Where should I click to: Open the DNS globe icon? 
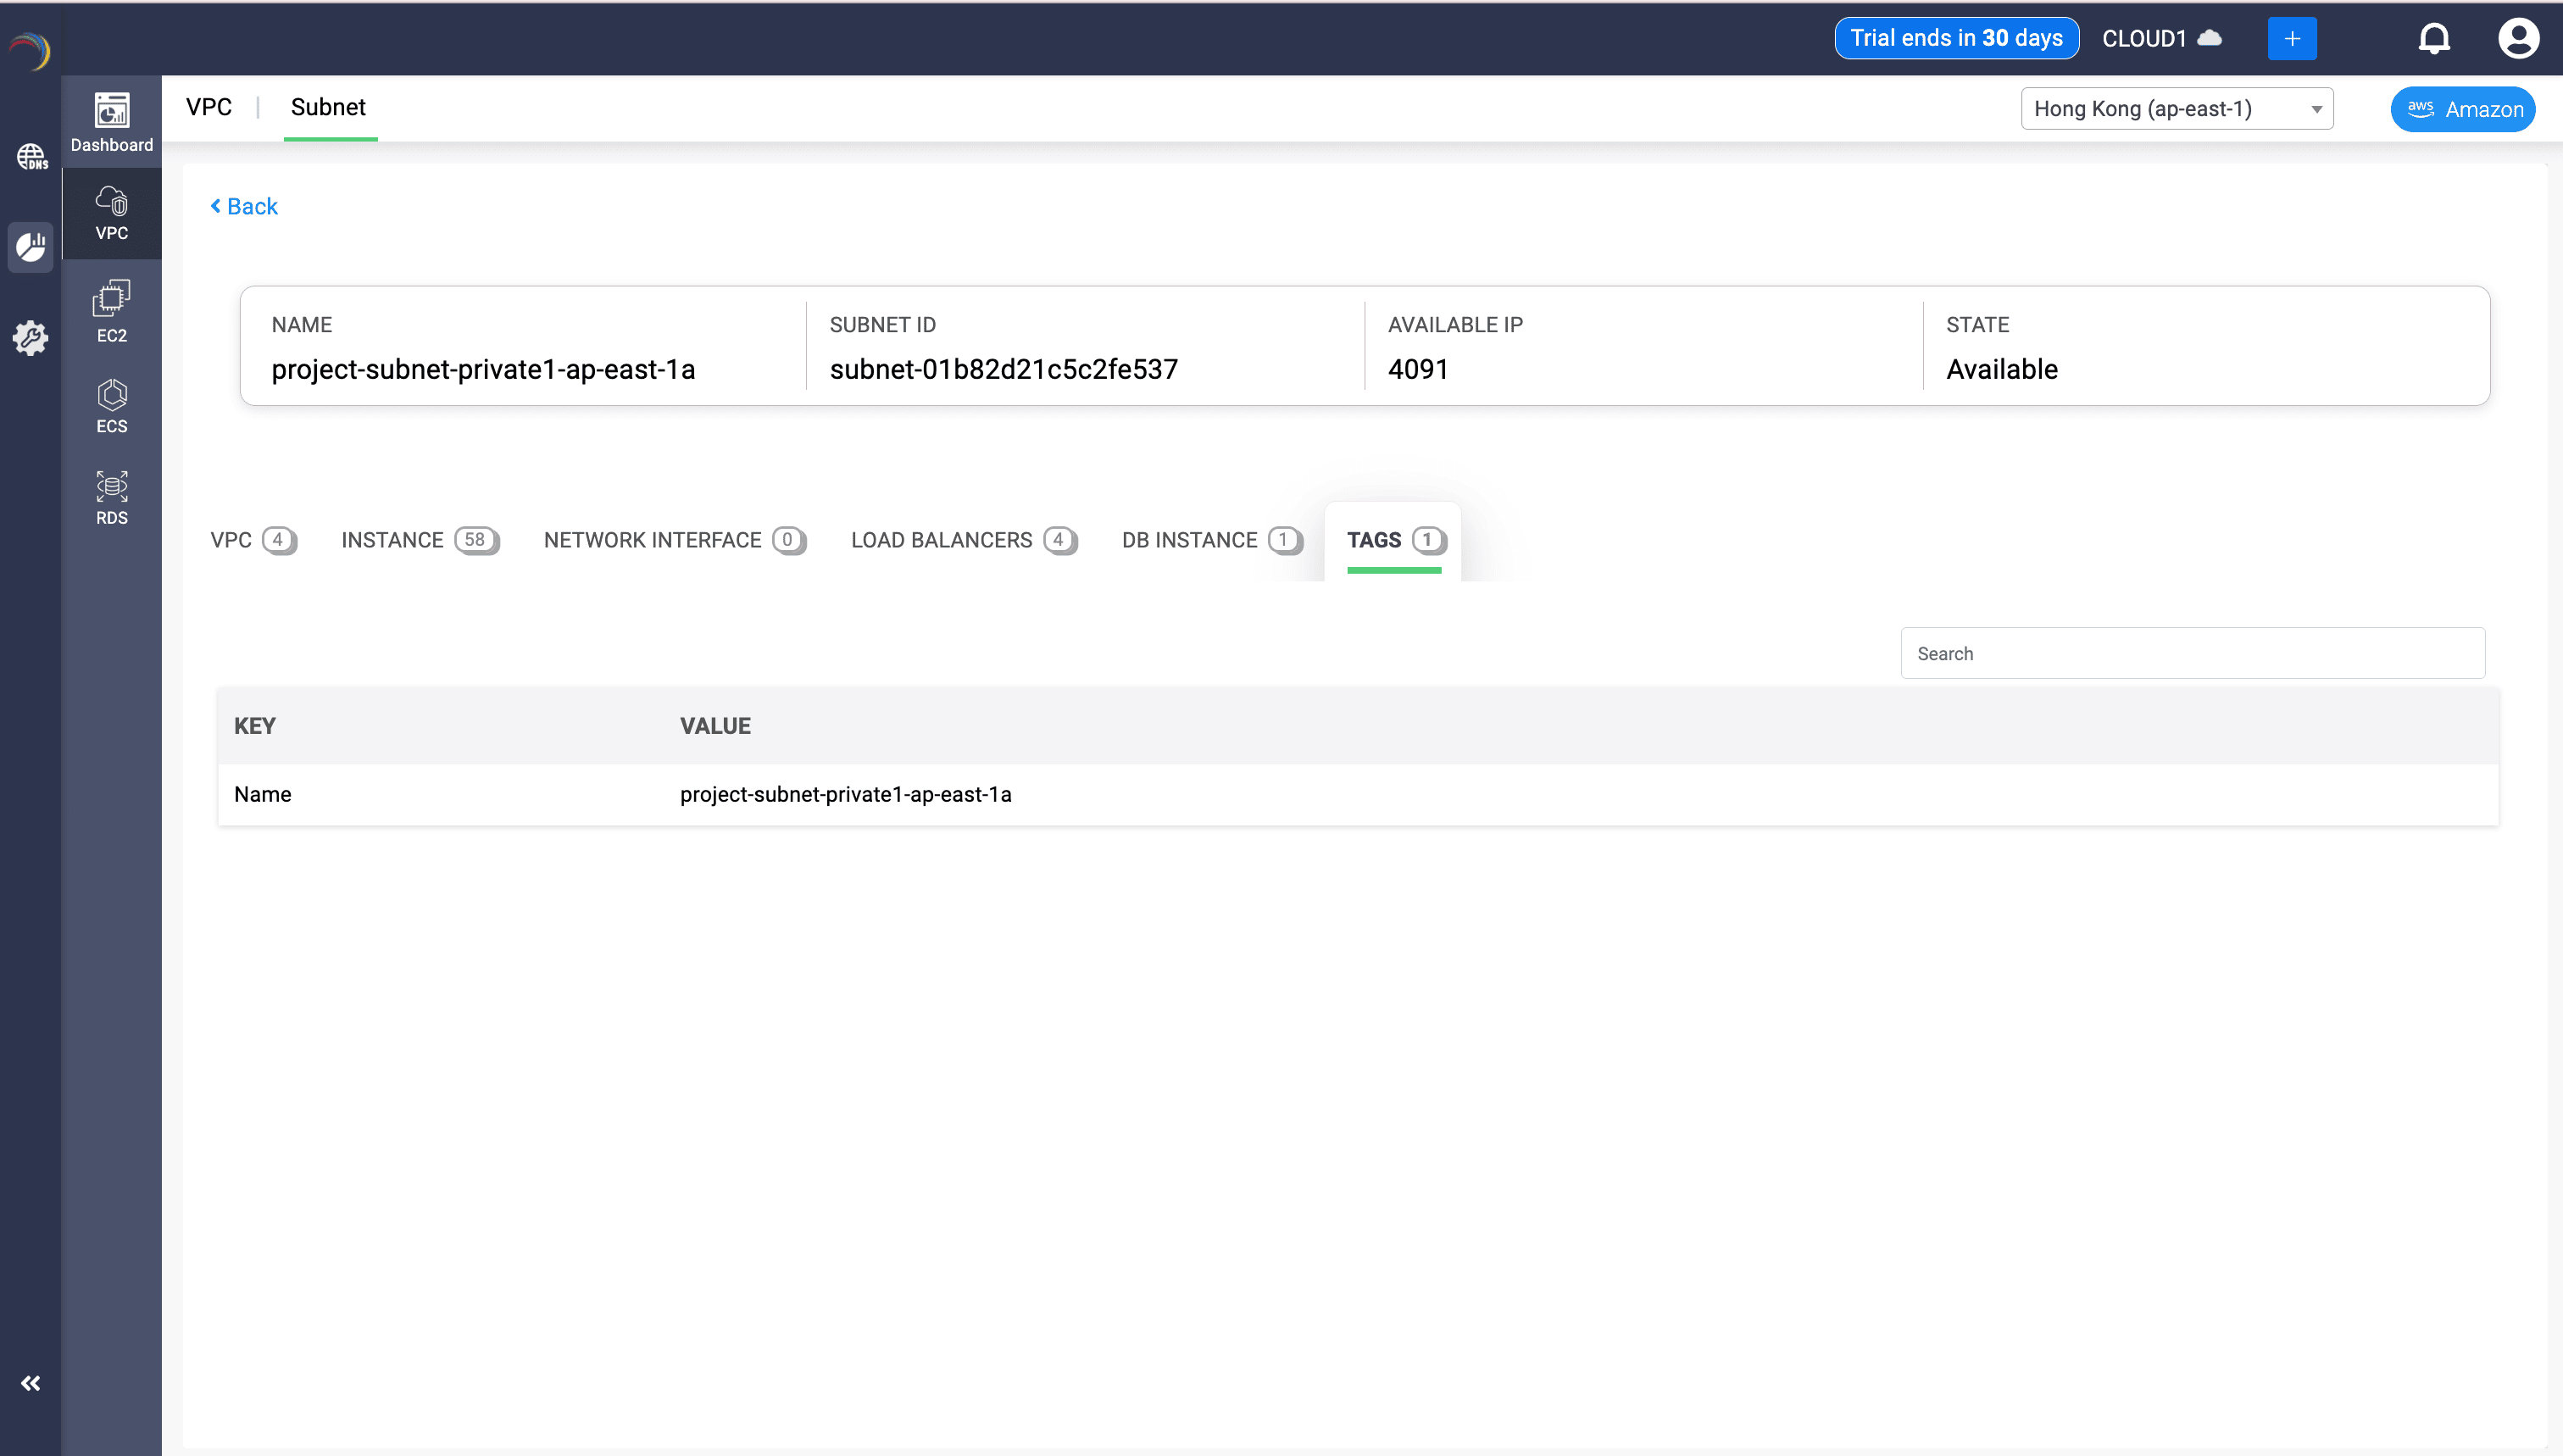pos(31,156)
